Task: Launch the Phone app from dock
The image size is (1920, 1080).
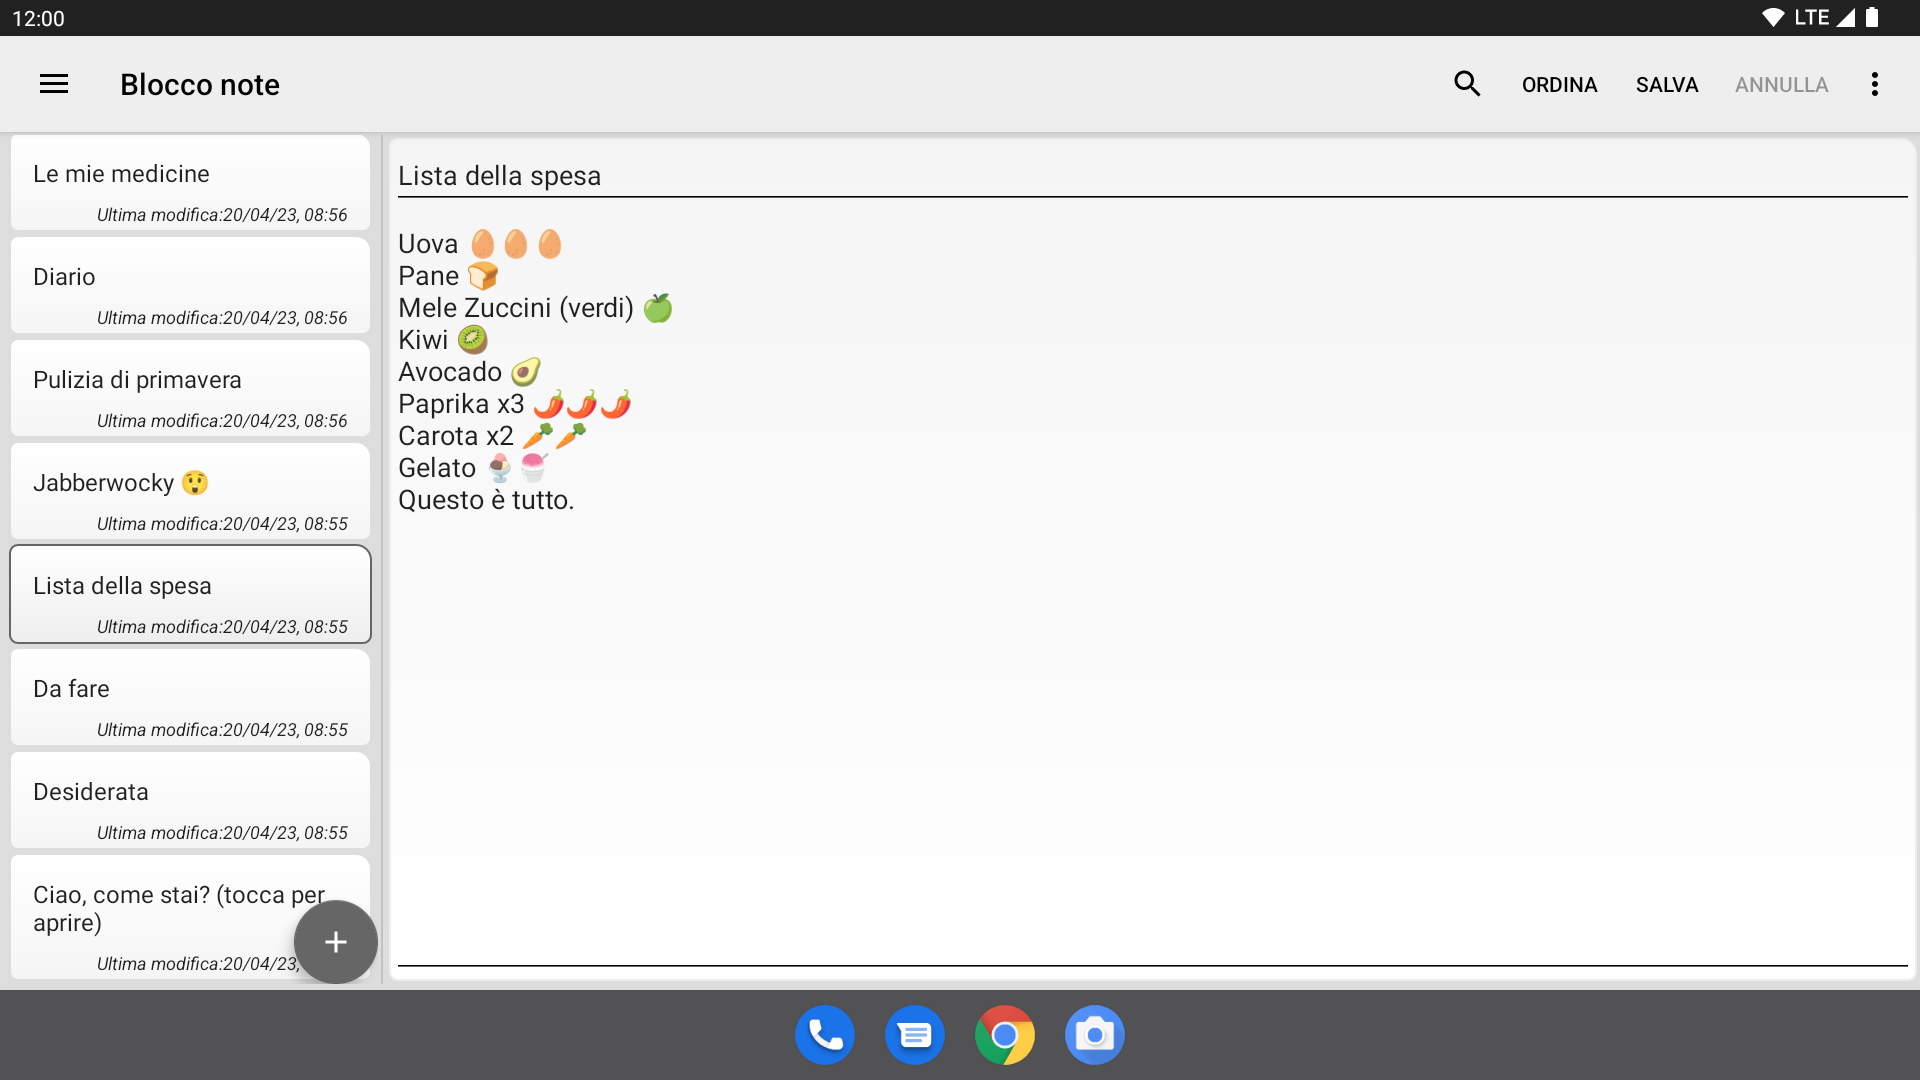Action: pos(825,1035)
